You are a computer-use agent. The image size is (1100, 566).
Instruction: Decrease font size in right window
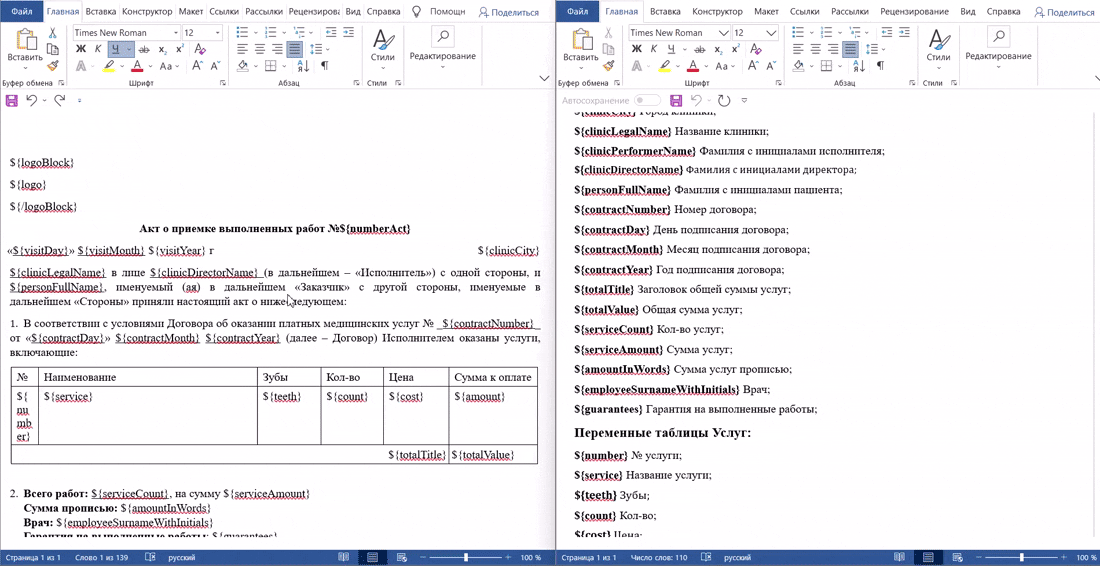(772, 66)
